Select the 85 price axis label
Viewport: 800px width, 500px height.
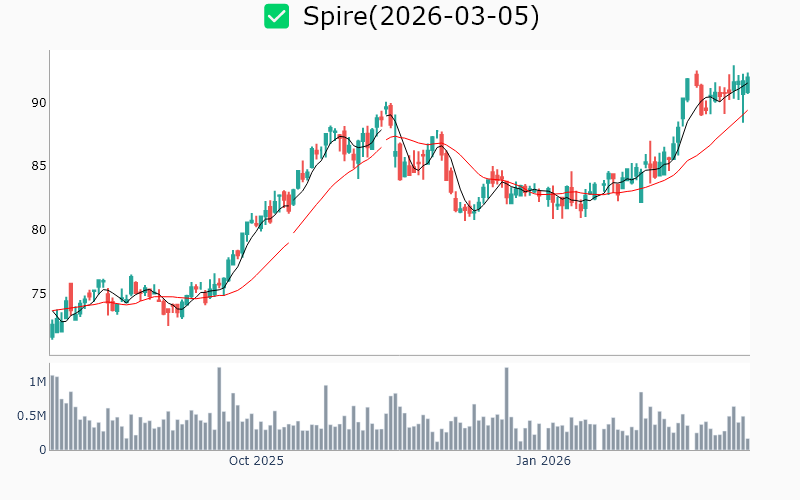[36, 166]
